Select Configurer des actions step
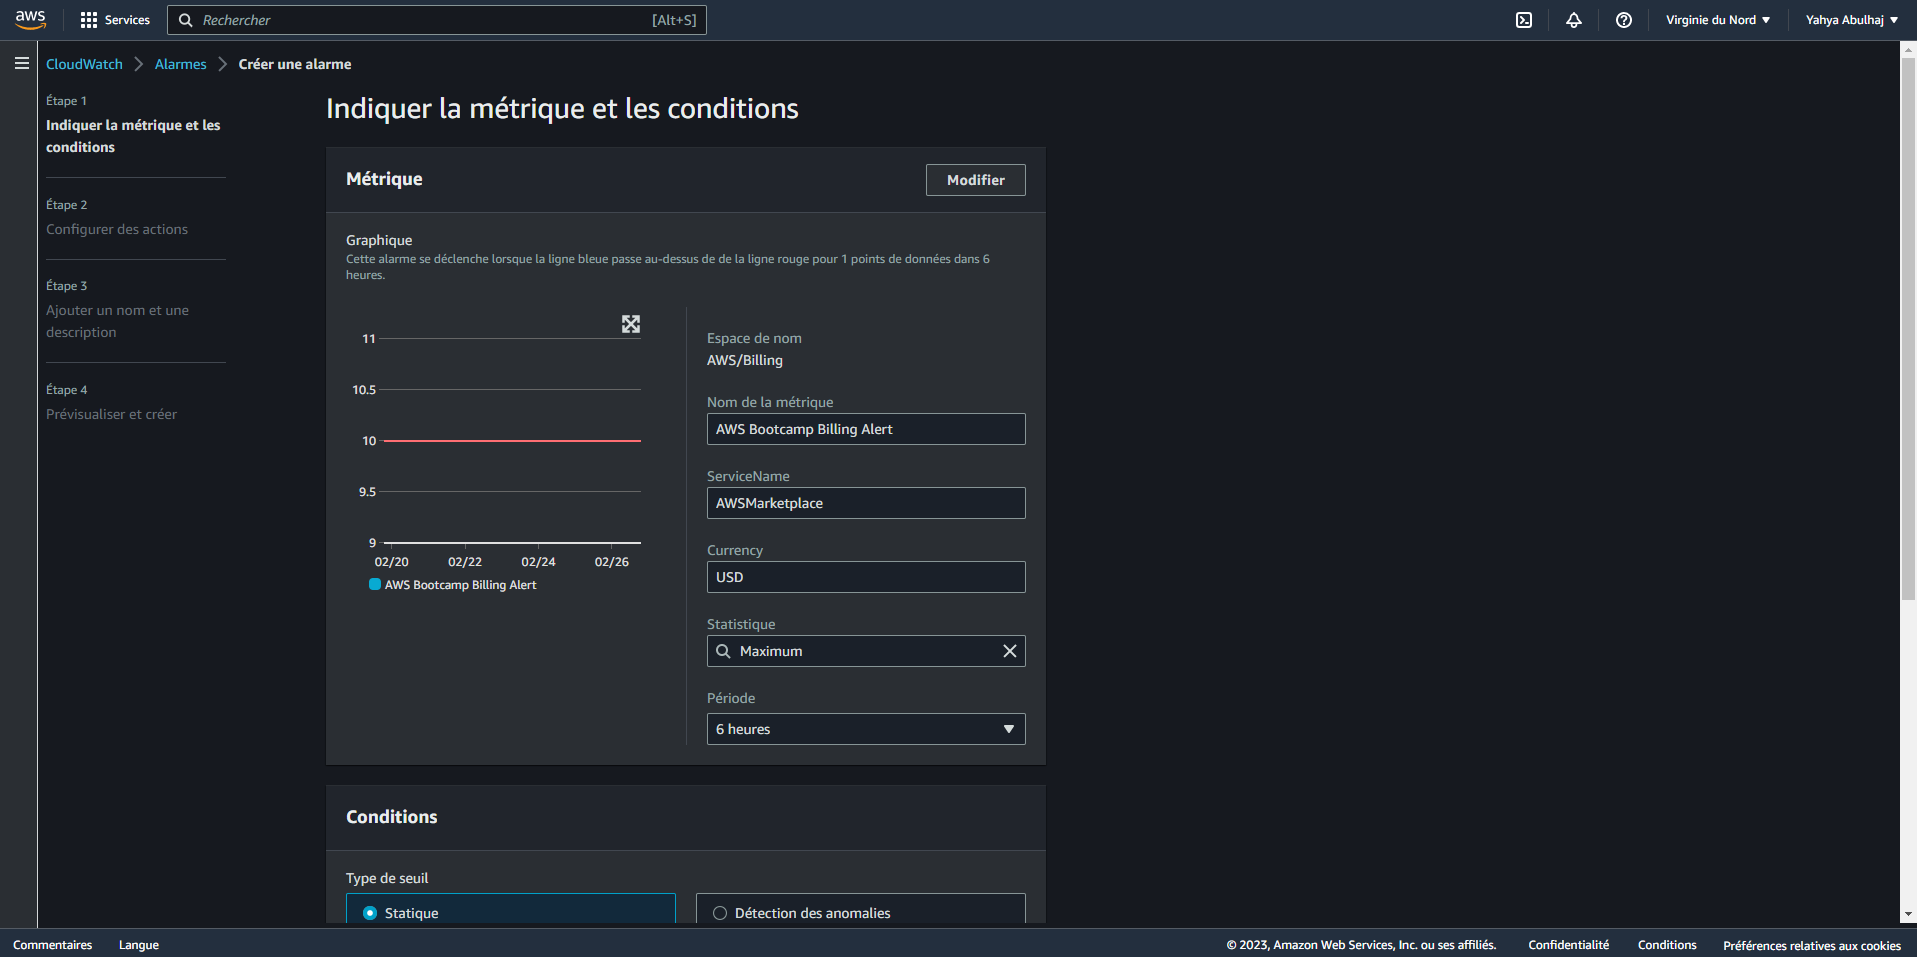The height and width of the screenshot is (957, 1917). [x=117, y=229]
